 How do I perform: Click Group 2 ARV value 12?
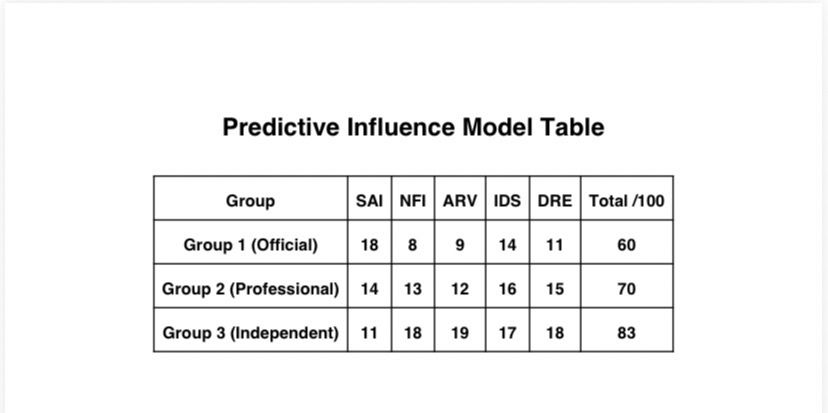coord(460,289)
